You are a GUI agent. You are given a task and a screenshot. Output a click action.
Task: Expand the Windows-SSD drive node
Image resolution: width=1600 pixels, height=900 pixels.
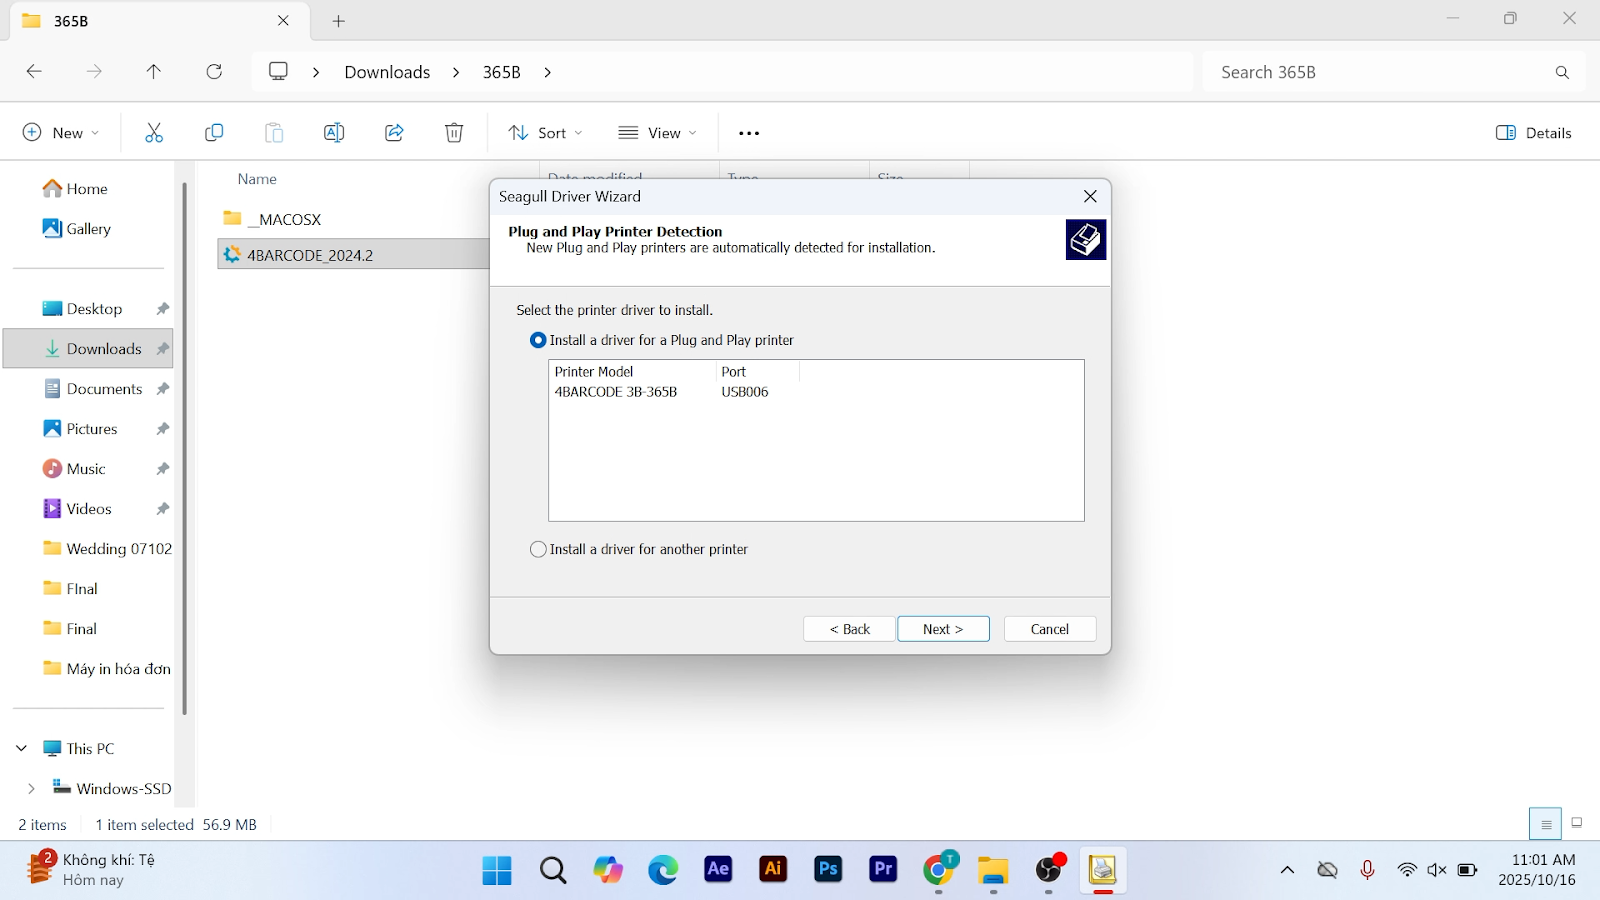31,789
